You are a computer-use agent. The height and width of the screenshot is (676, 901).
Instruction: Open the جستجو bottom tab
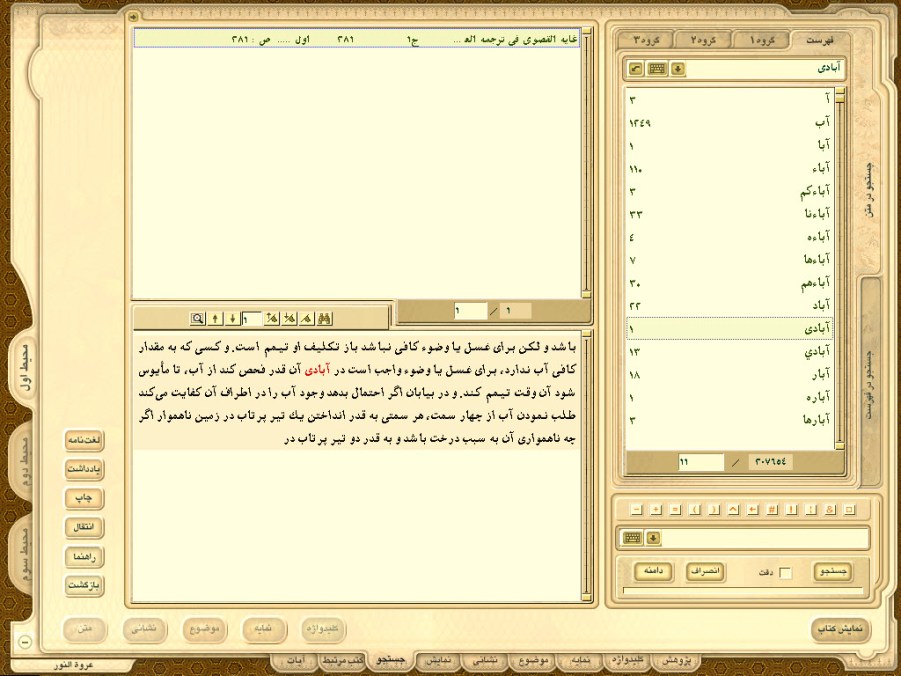pyautogui.click(x=389, y=661)
